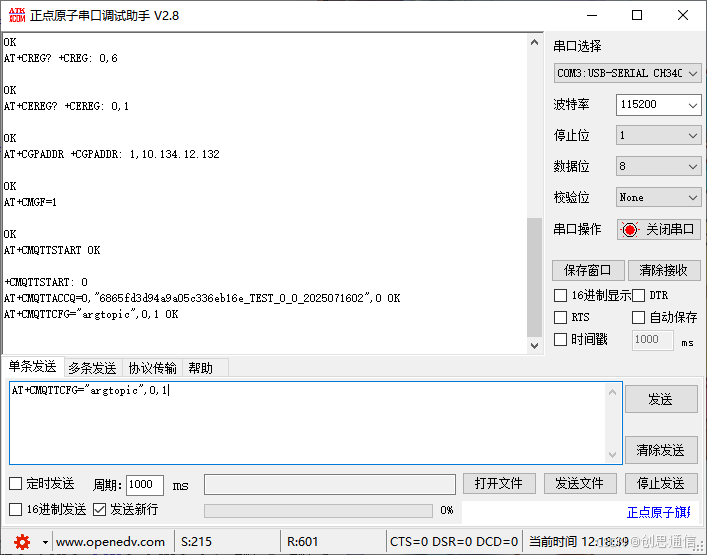Click the receive window scroll-down arrow
The width and height of the screenshot is (707, 555).
tap(534, 346)
